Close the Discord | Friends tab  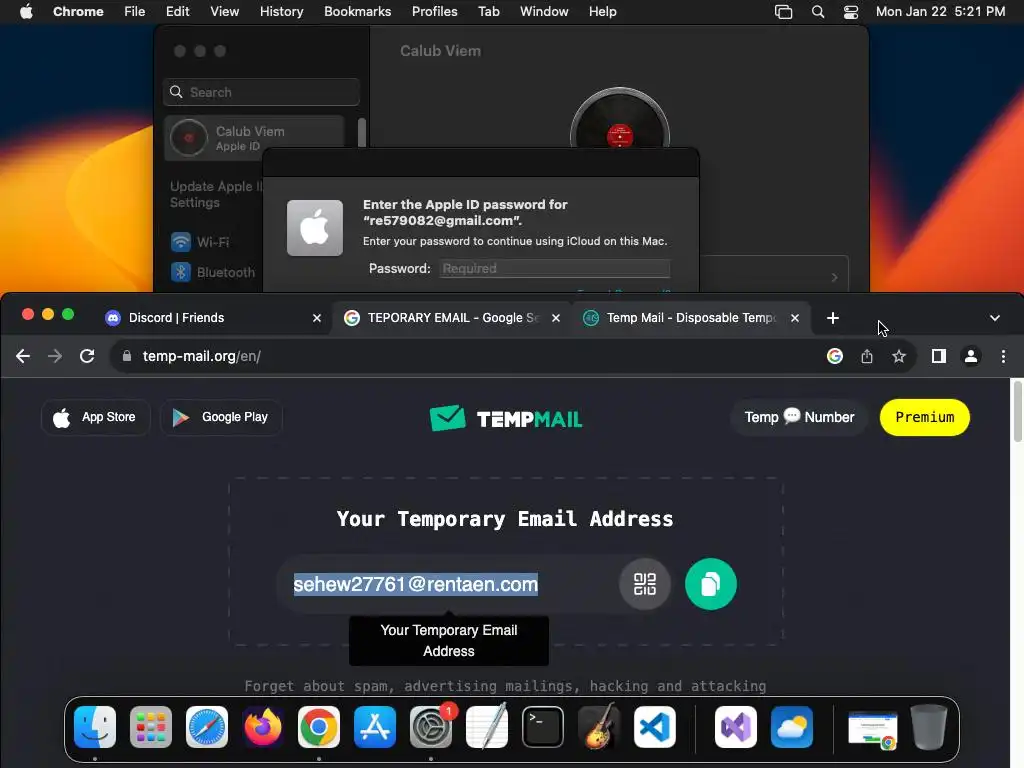(317, 318)
